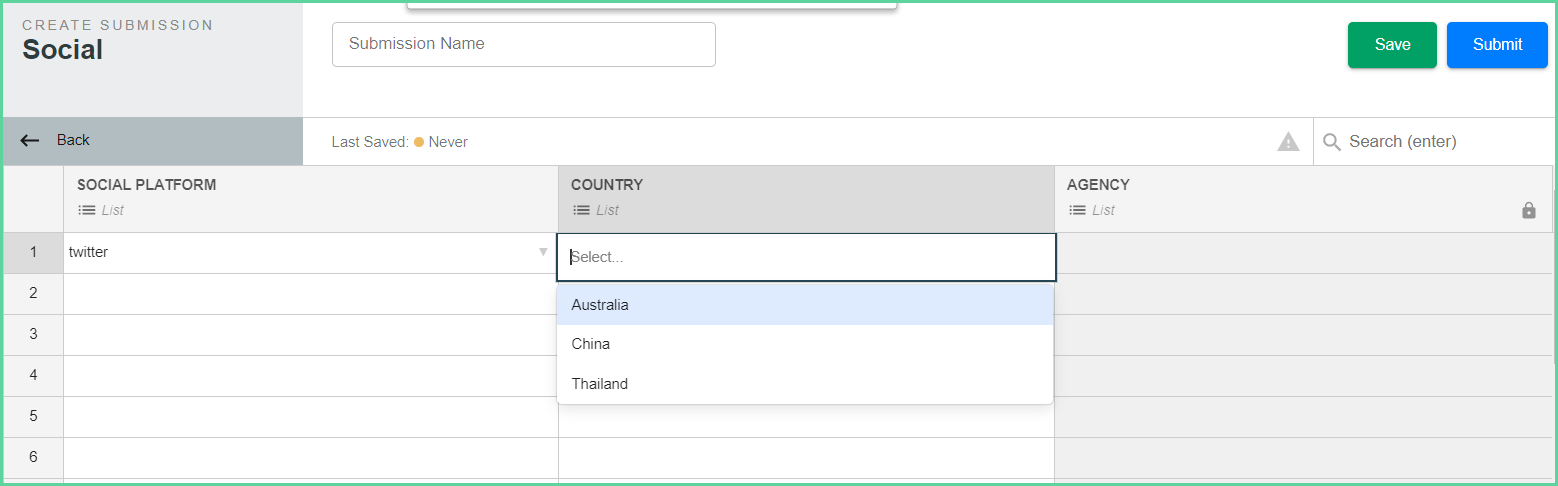Image resolution: width=1558 pixels, height=486 pixels.
Task: Click the Submission Name input field
Action: (x=524, y=44)
